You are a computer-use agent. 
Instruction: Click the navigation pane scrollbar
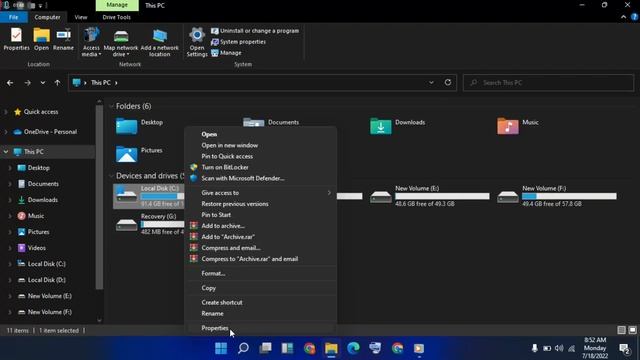click(99, 197)
